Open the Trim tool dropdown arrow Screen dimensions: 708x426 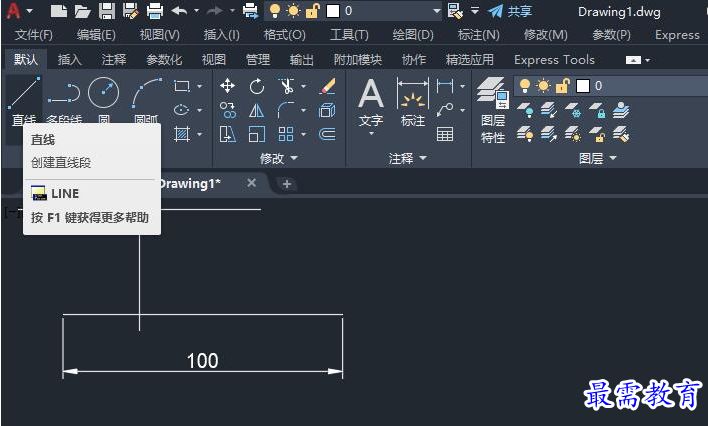303,86
